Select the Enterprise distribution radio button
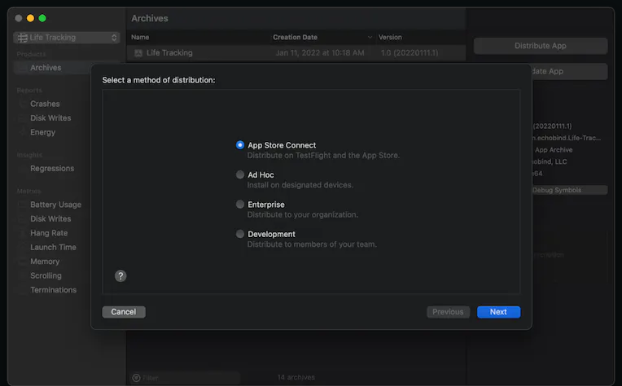This screenshot has height=386, width=622. (x=240, y=204)
